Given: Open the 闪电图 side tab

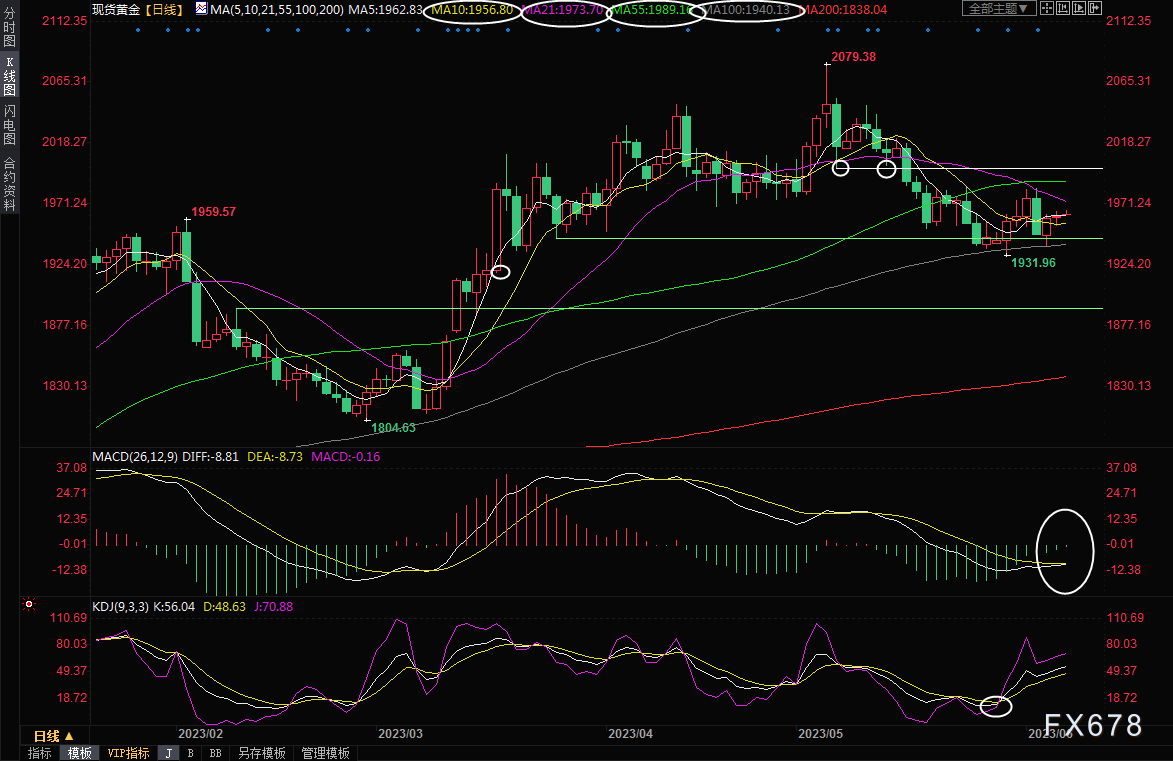Looking at the screenshot, I should (9, 127).
